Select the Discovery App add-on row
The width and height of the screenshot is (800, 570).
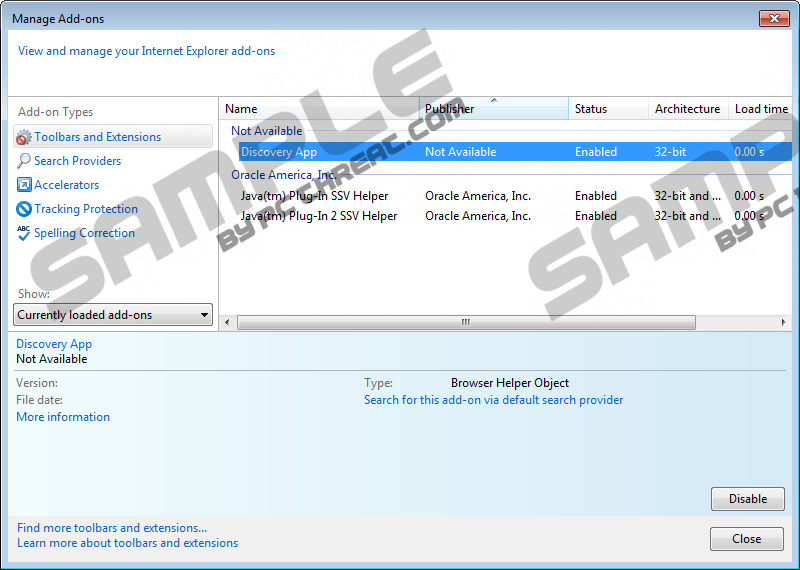pos(279,152)
